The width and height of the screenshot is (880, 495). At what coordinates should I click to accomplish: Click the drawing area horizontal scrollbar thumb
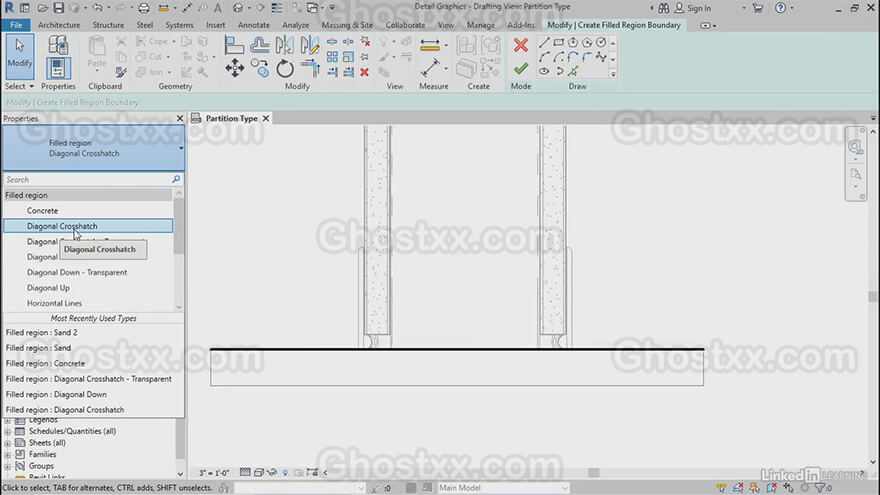(x=594, y=473)
